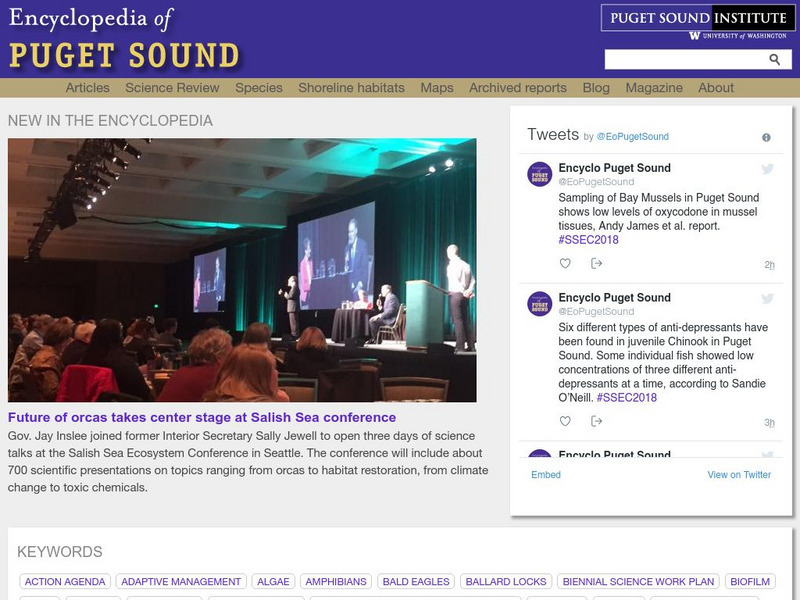The width and height of the screenshot is (800, 600).
Task: Visit the Blog page
Action: [x=596, y=88]
